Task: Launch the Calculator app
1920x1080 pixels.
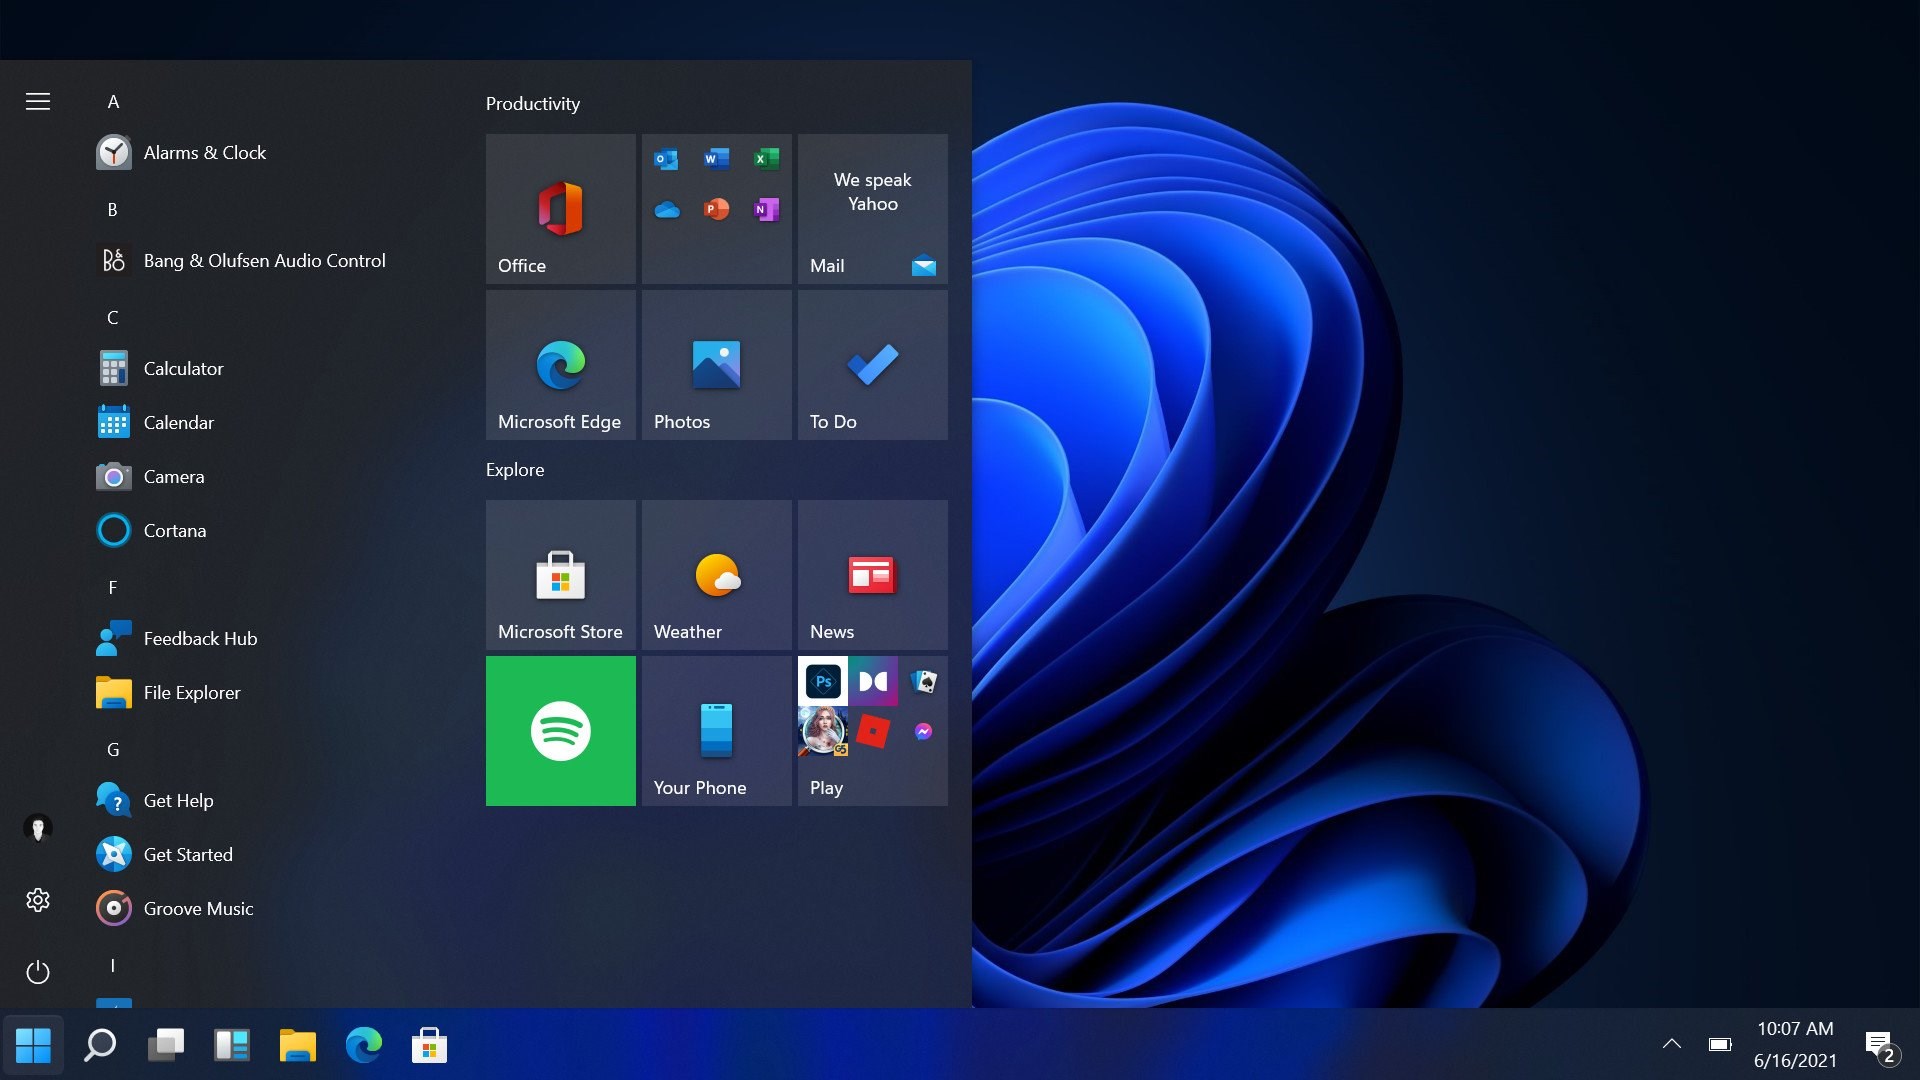Action: coord(183,367)
